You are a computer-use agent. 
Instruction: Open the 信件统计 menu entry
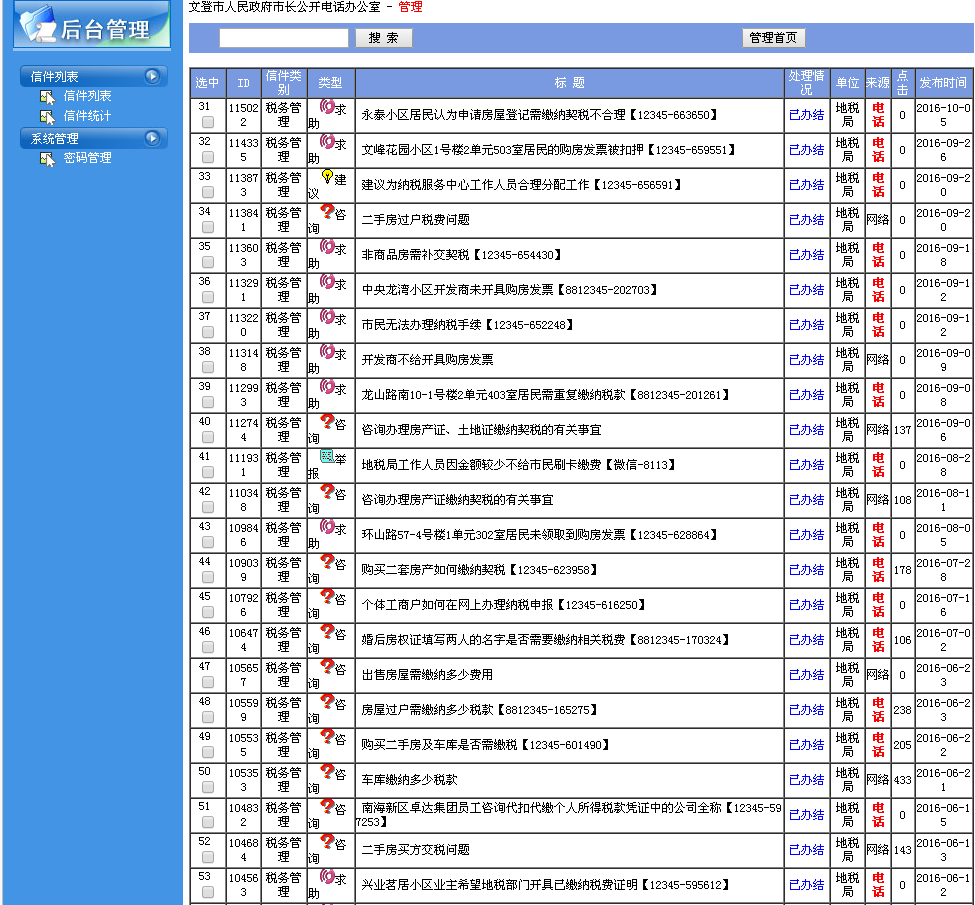pos(87,116)
